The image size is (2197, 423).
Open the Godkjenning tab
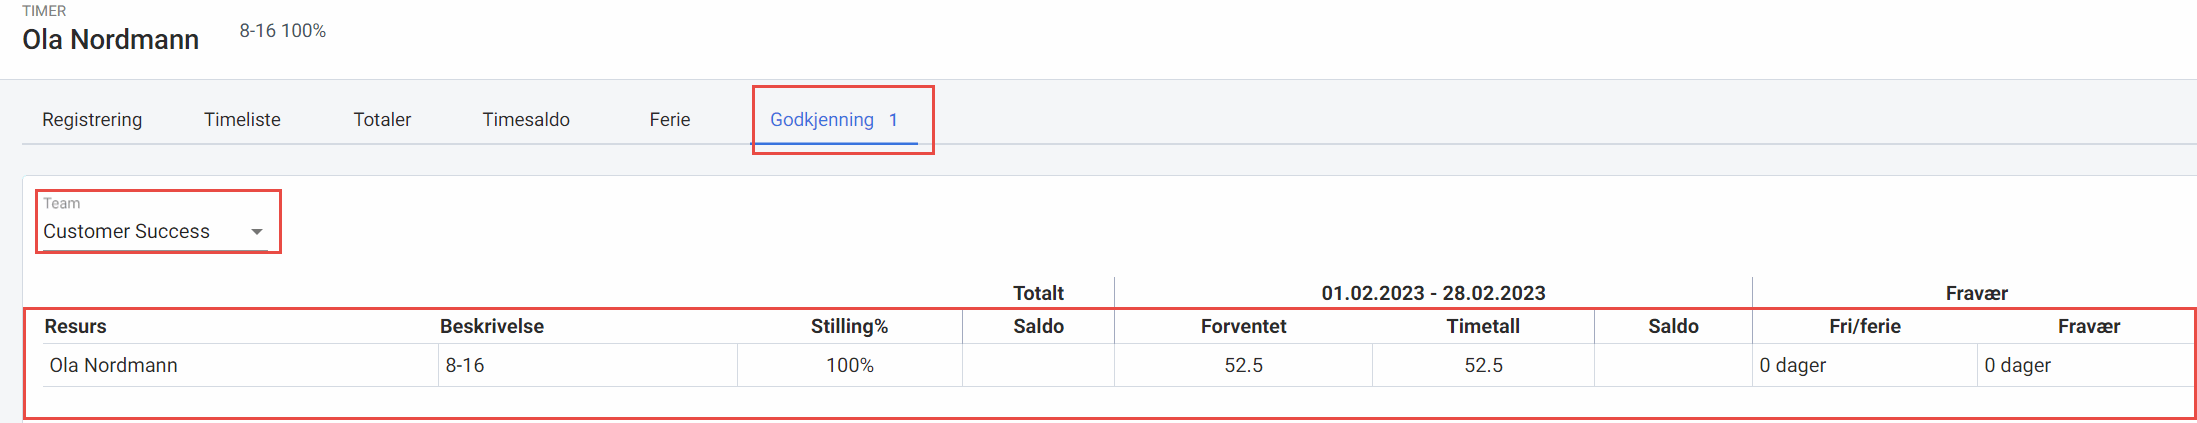(834, 120)
